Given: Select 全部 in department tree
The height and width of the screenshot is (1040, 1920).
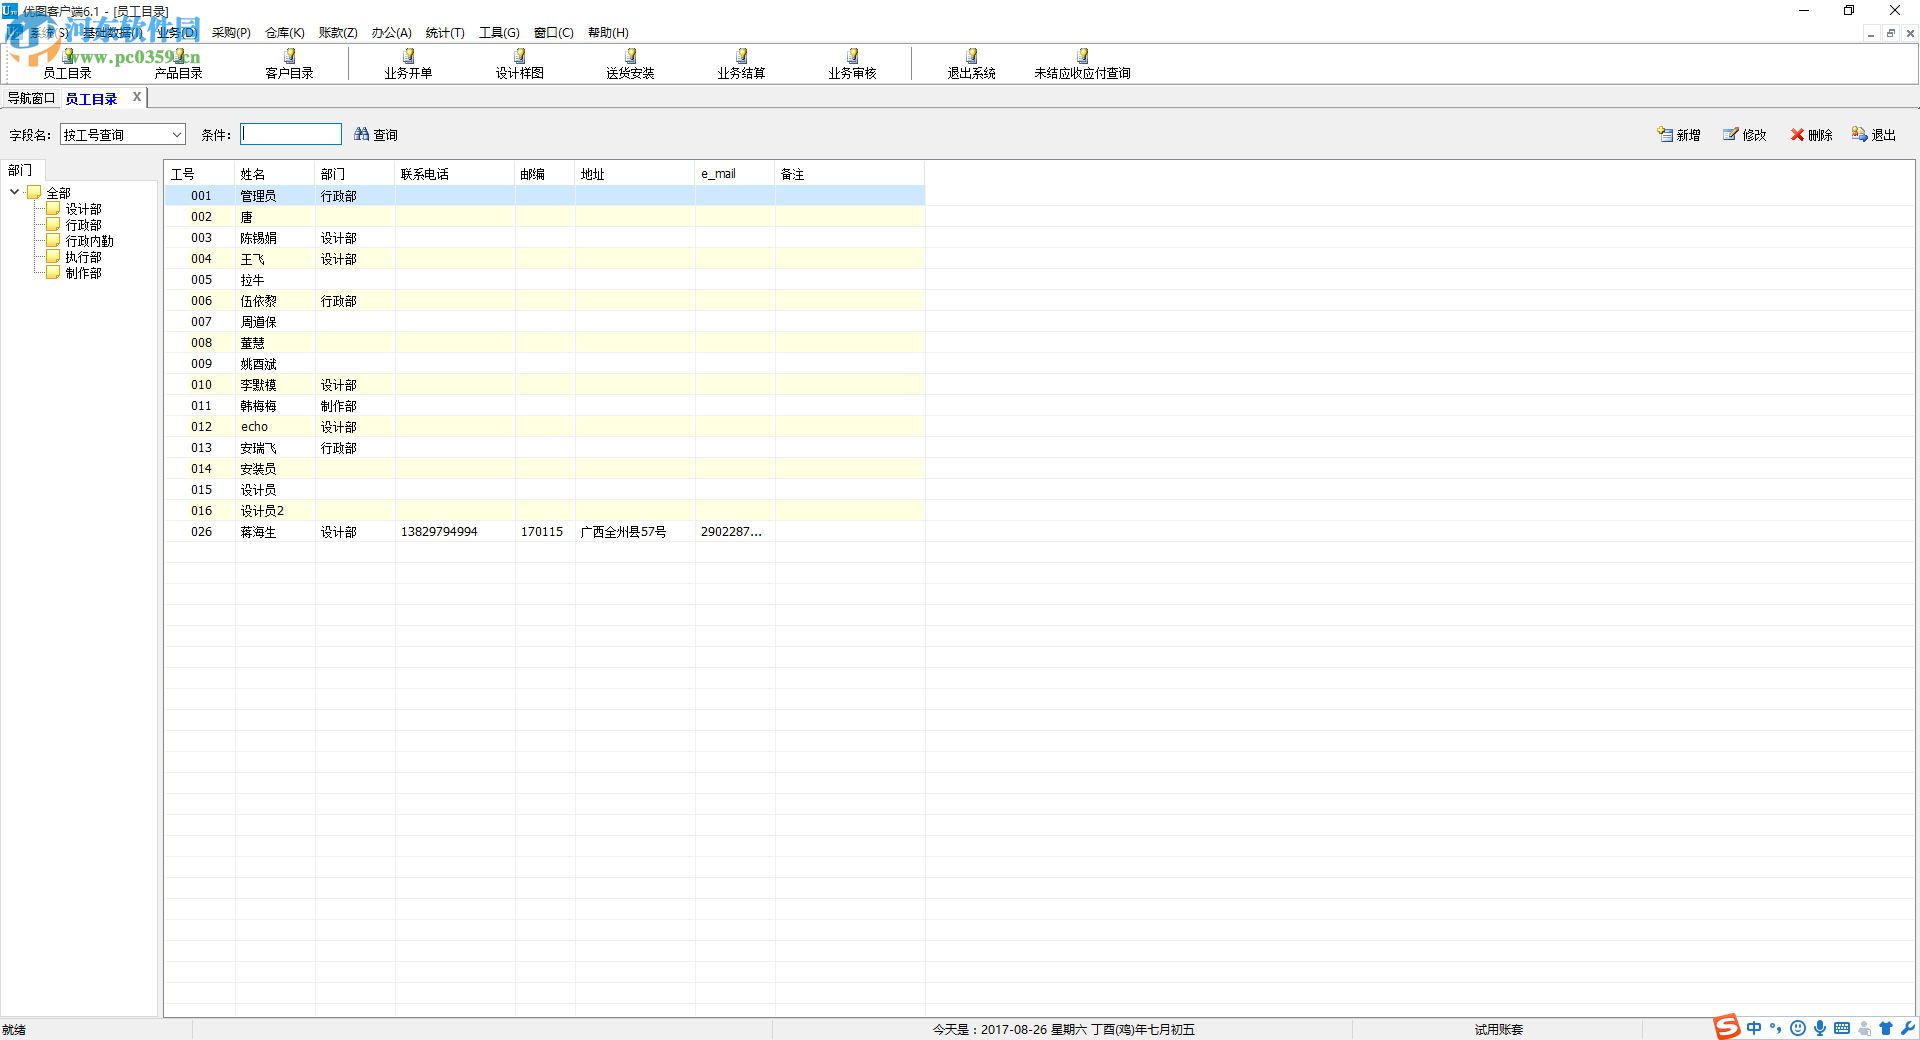Looking at the screenshot, I should 58,193.
